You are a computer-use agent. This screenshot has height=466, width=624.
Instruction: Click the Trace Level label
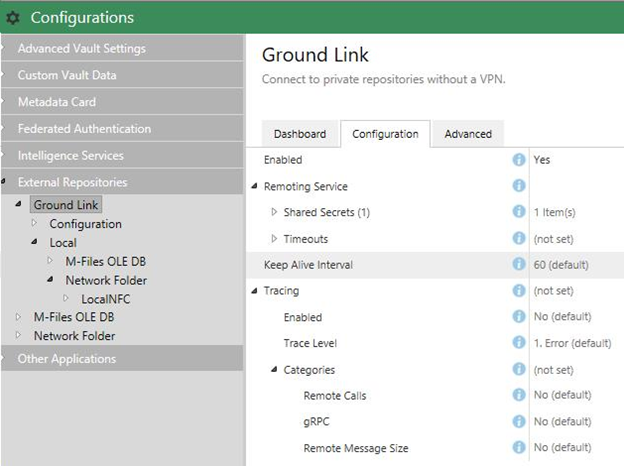(310, 343)
